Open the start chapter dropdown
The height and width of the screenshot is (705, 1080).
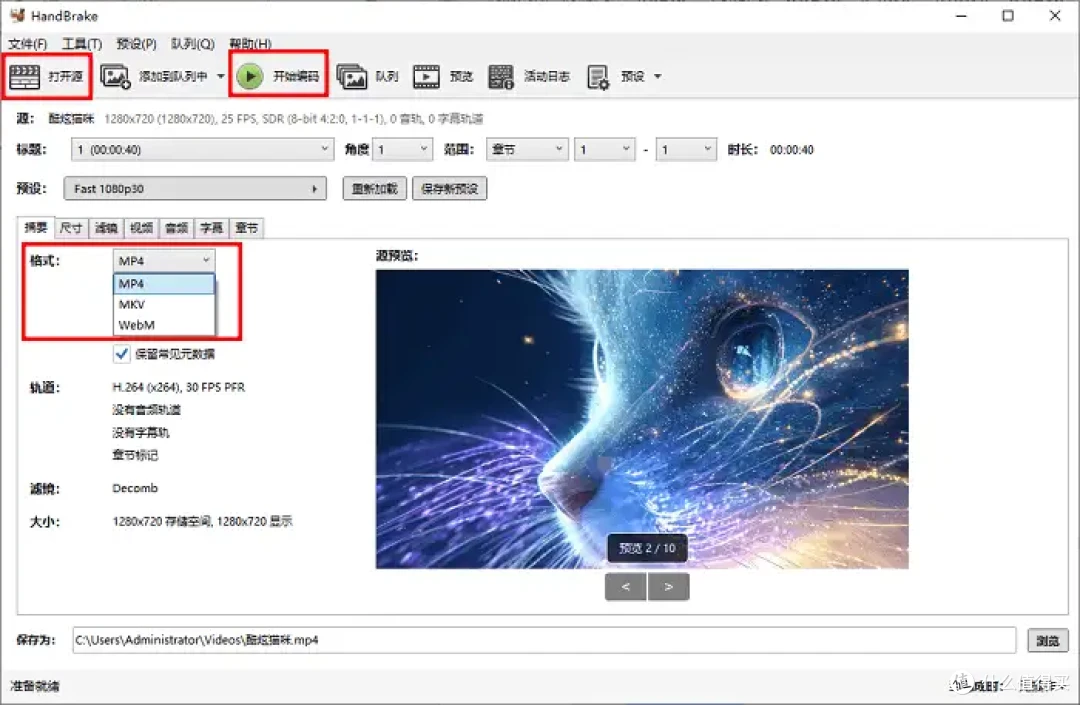coord(605,149)
